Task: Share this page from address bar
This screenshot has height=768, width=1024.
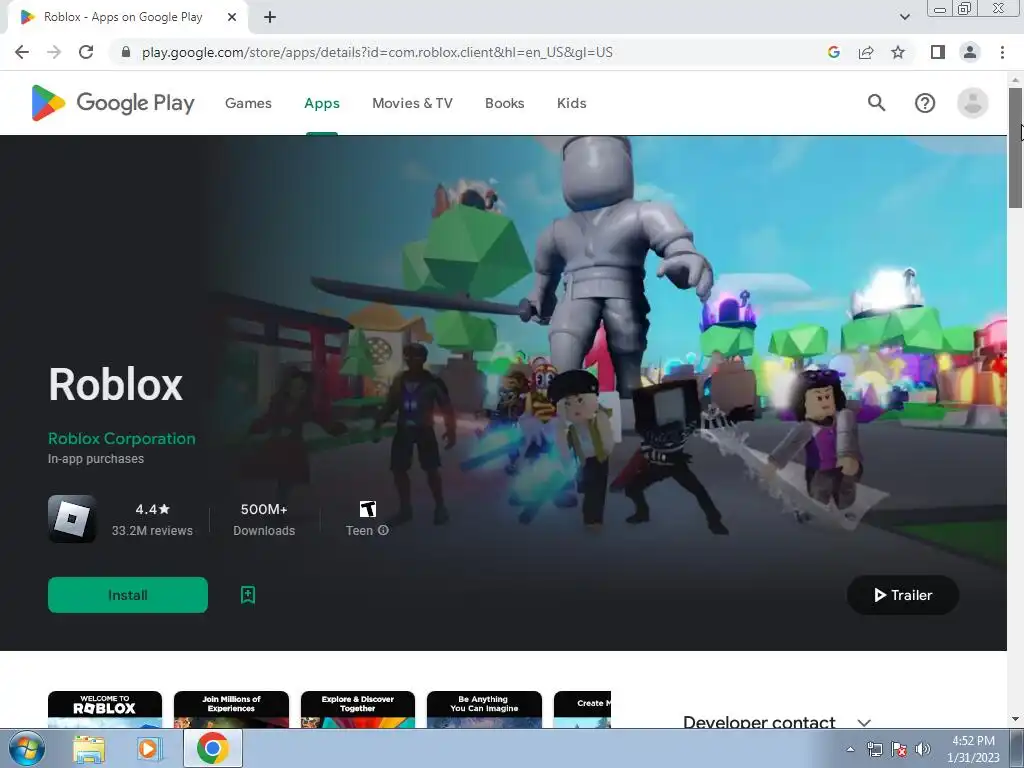Action: click(x=866, y=52)
